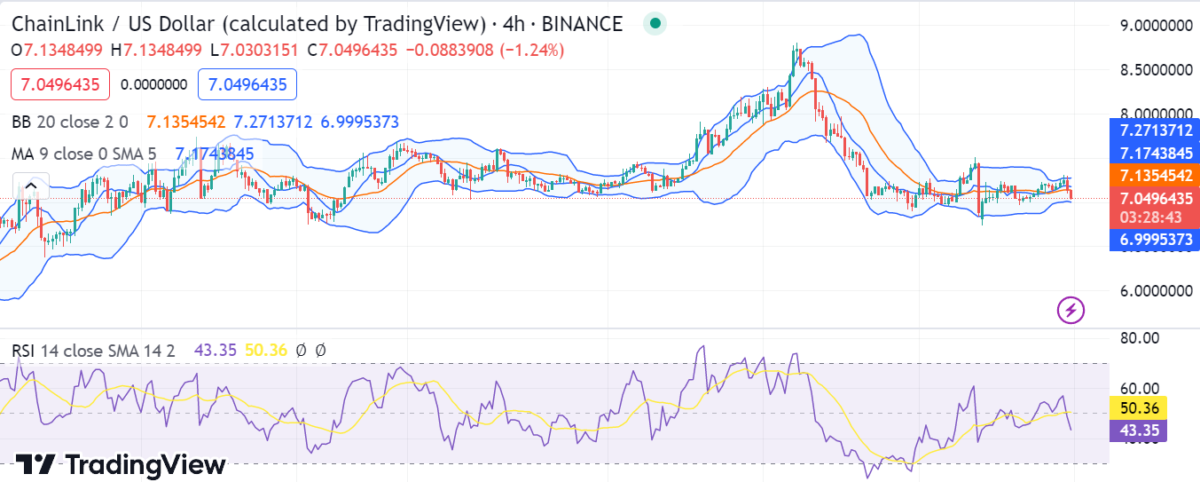1200x482 pixels.
Task: Click the blue 7.2713712 upper band label
Action: [x=1155, y=131]
